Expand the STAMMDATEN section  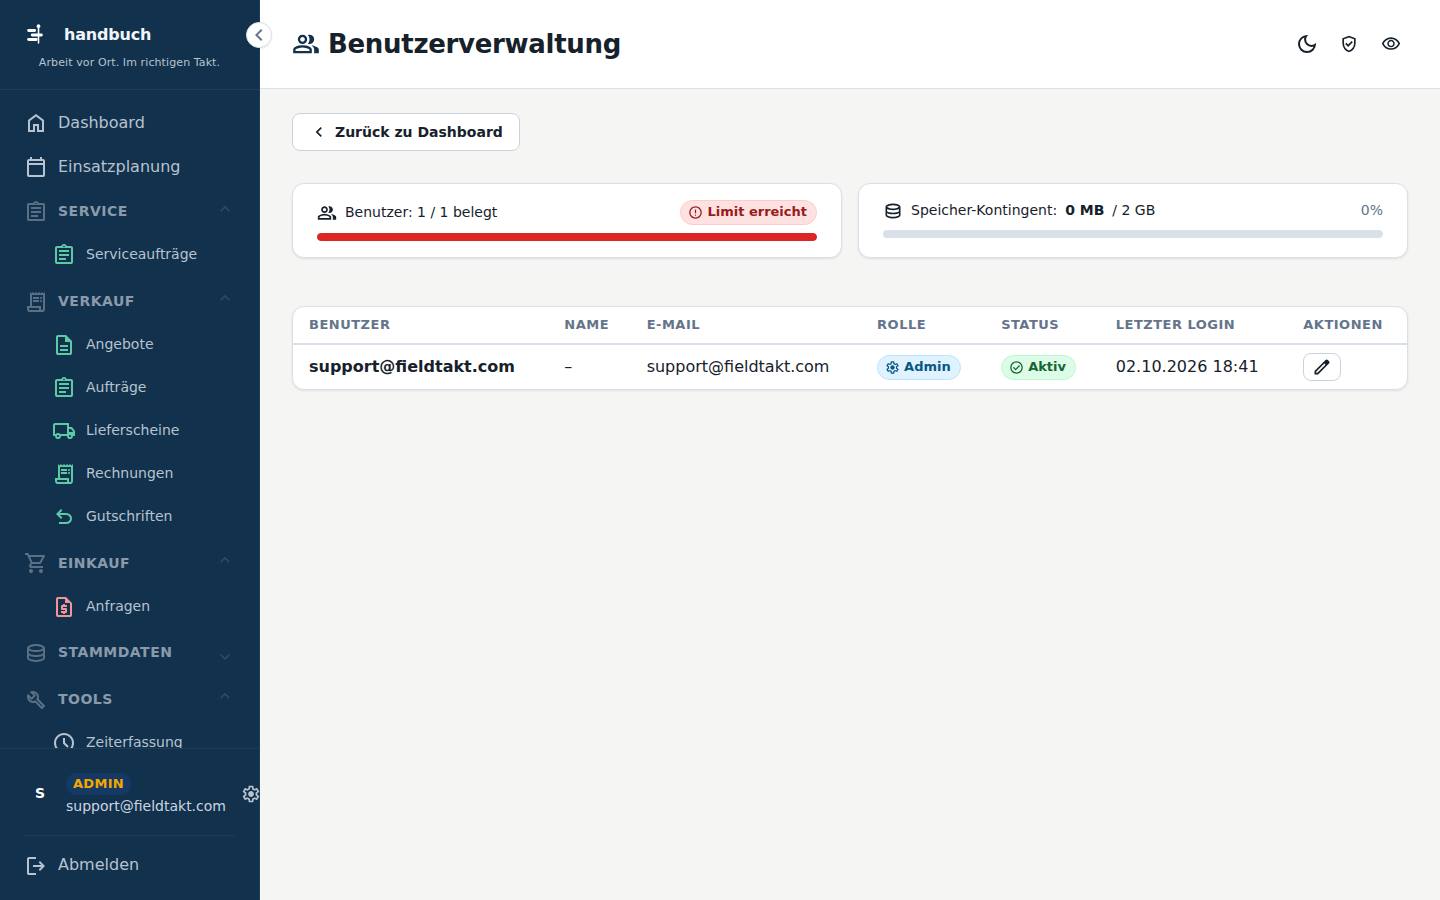(x=130, y=652)
